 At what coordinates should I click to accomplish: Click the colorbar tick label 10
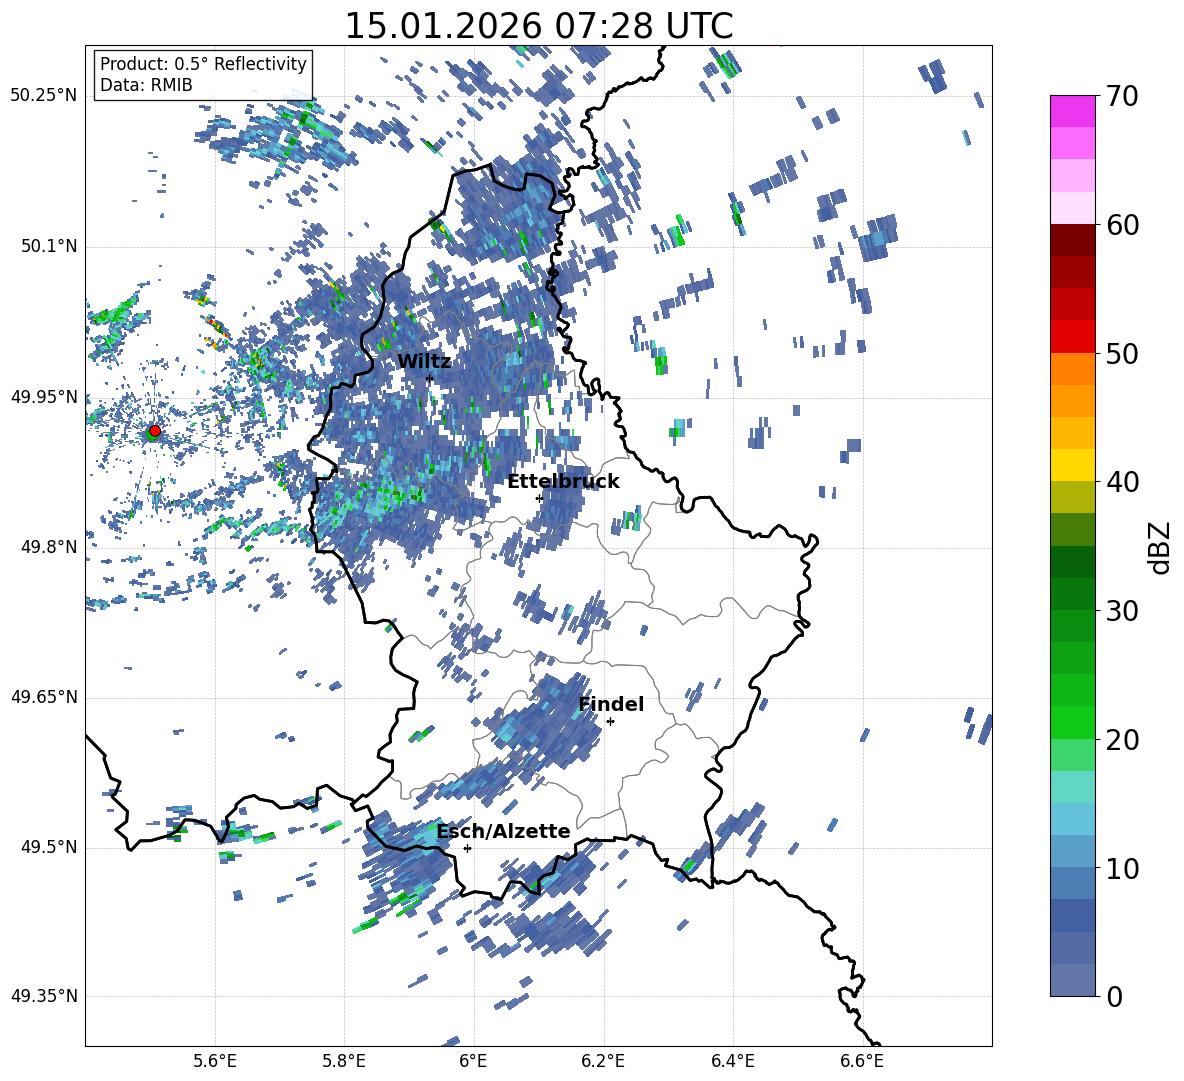(x=1122, y=869)
